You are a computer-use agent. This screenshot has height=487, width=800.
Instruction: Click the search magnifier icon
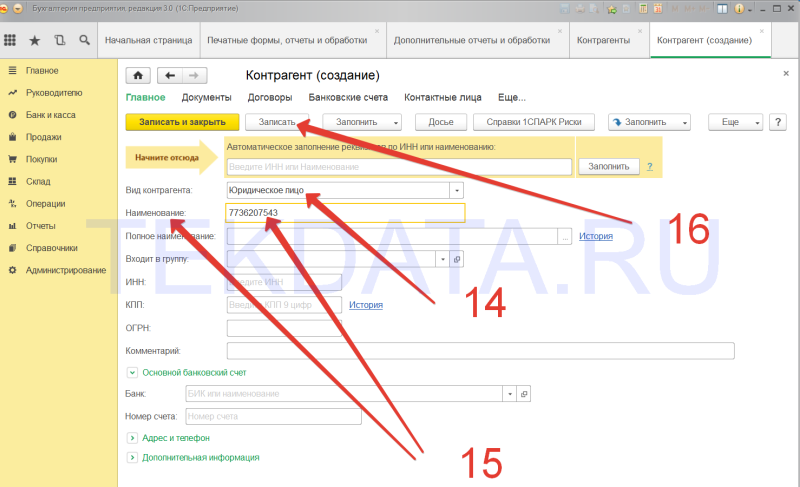84,40
